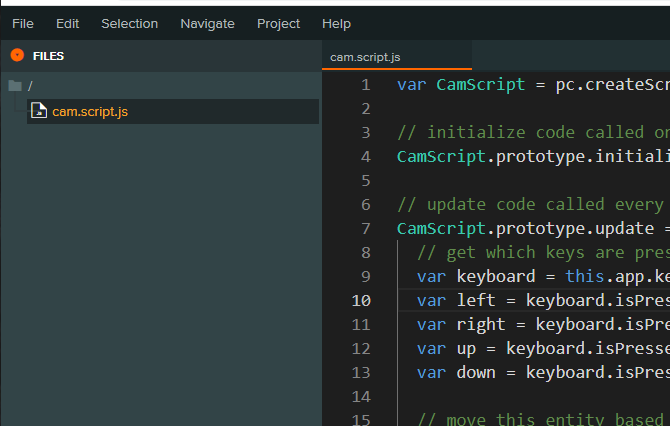This screenshot has width=670, height=426.
Task: Click the orange Files panel collapse icon
Action: (x=17, y=56)
